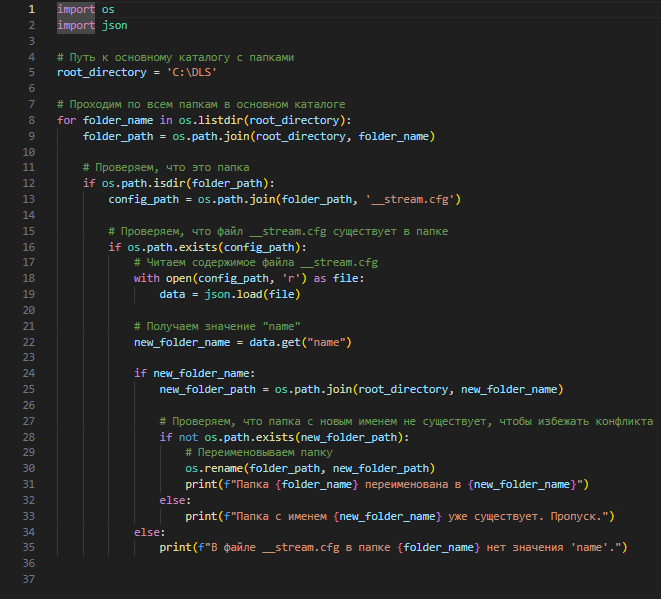Click the 'else:' on line 32
661x599 pixels.
(x=175, y=501)
